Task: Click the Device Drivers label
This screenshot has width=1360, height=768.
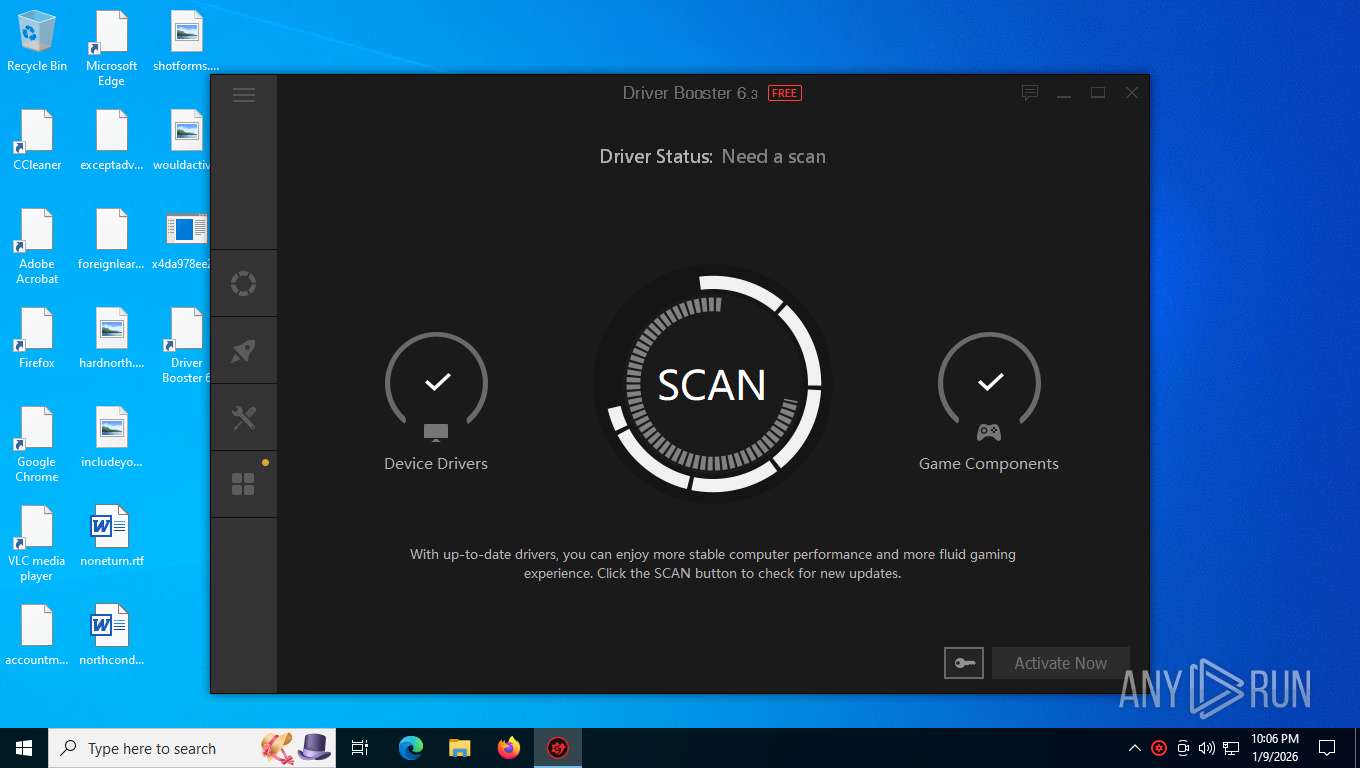Action: [436, 464]
